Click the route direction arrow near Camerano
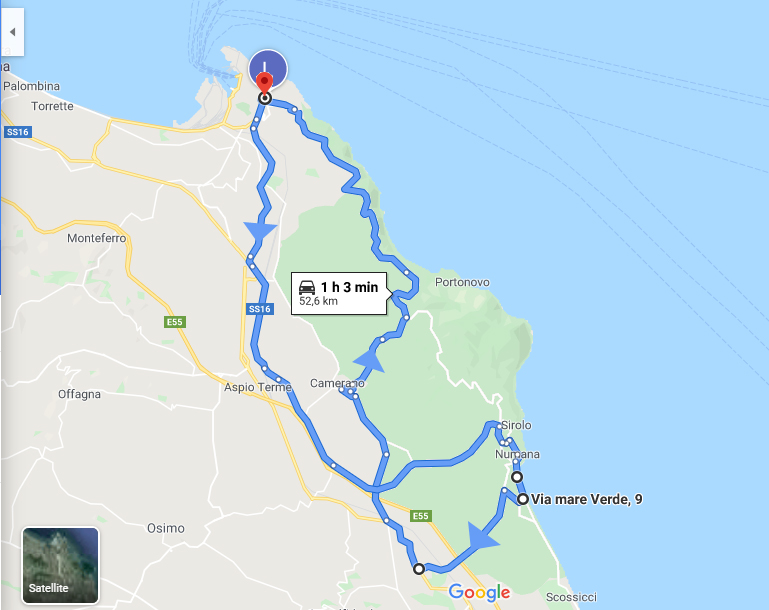This screenshot has height=610, width=769. pyautogui.click(x=369, y=362)
